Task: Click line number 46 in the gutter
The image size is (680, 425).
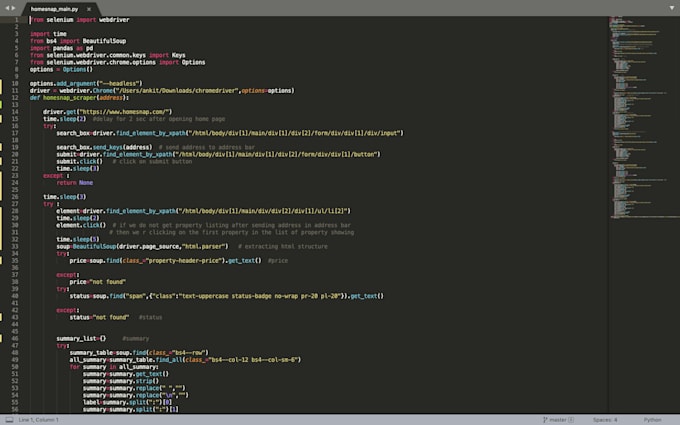Action: (x=15, y=338)
